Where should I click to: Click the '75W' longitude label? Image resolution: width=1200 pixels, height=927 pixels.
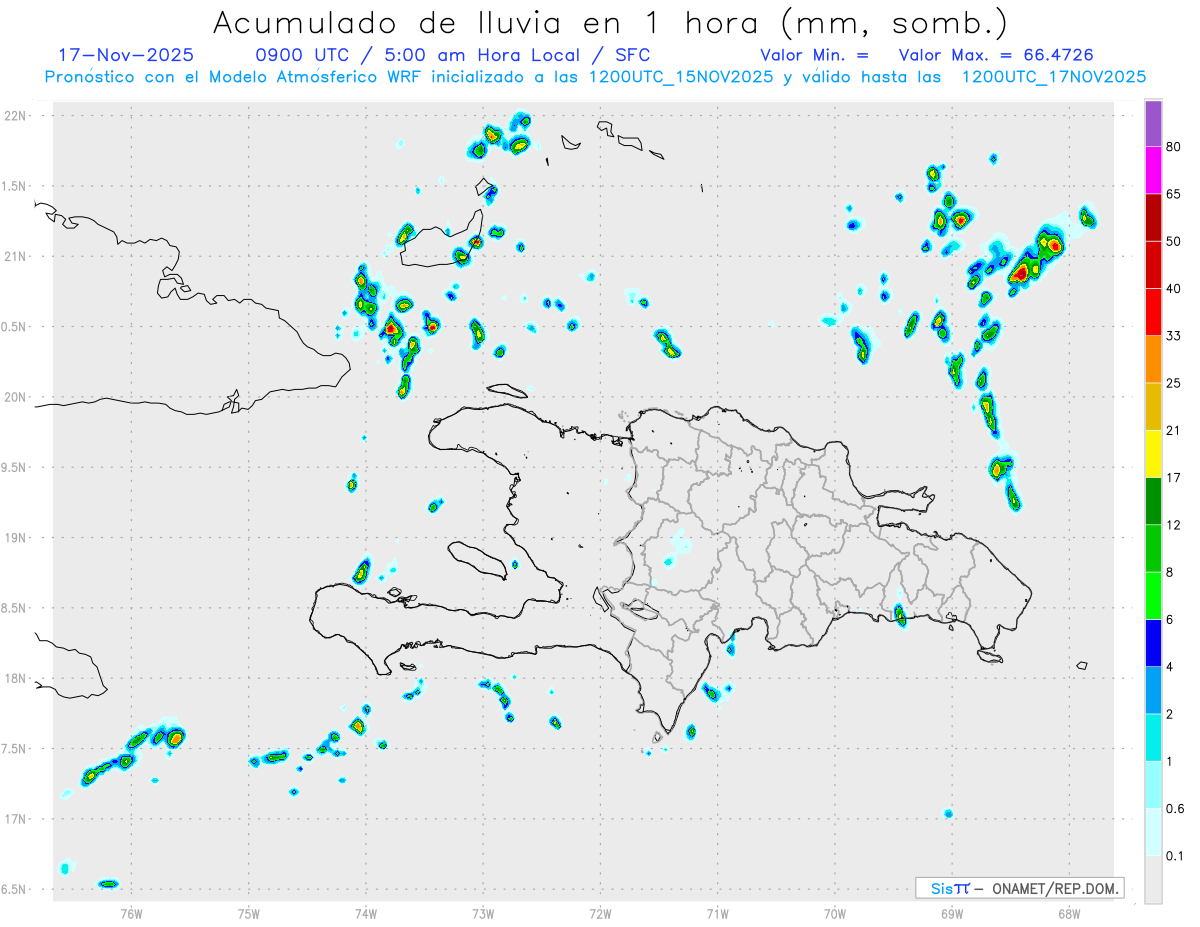[249, 913]
